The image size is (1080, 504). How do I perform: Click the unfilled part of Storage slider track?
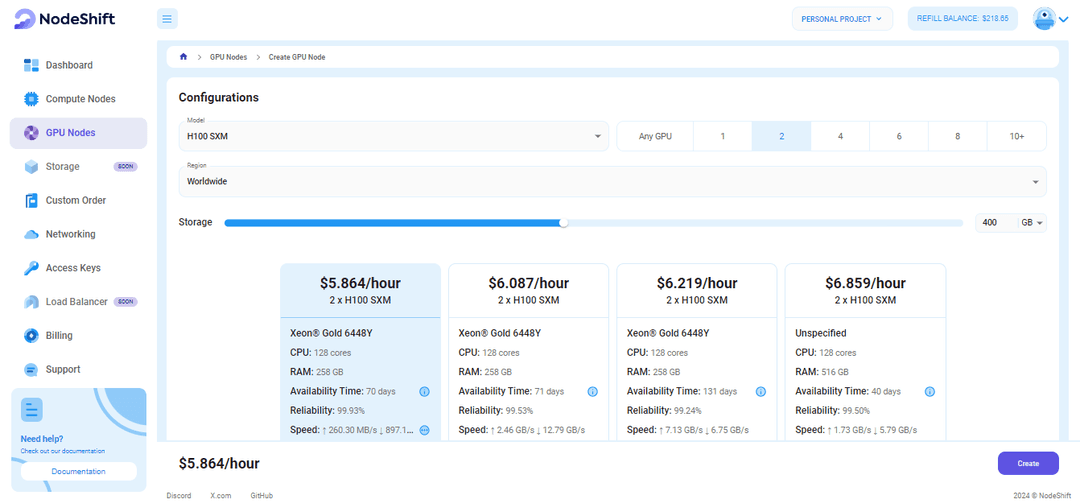(x=765, y=222)
